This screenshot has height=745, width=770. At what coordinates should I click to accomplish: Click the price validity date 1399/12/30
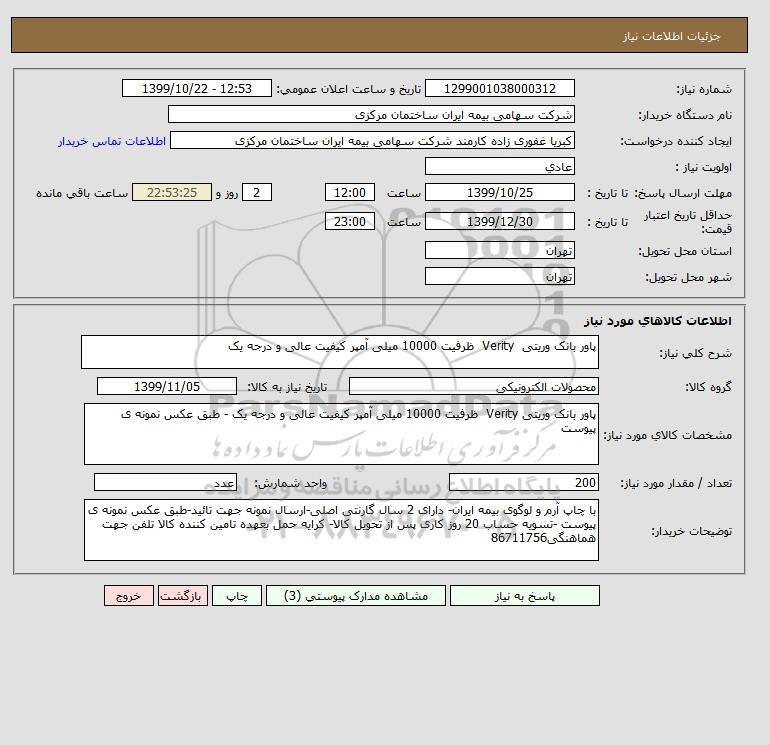pos(499,221)
